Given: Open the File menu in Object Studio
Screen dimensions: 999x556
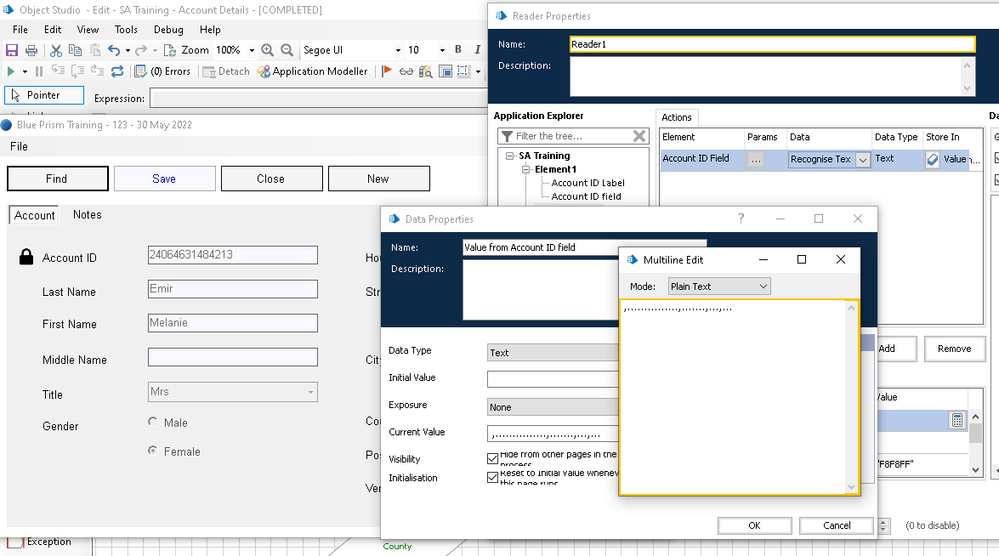Looking at the screenshot, I should 20,29.
